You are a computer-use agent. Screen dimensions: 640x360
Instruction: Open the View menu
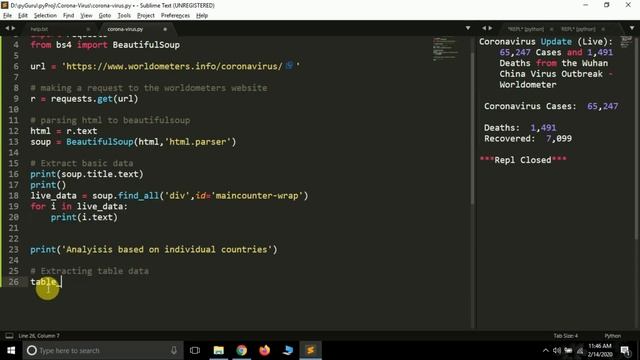[x=86, y=16]
